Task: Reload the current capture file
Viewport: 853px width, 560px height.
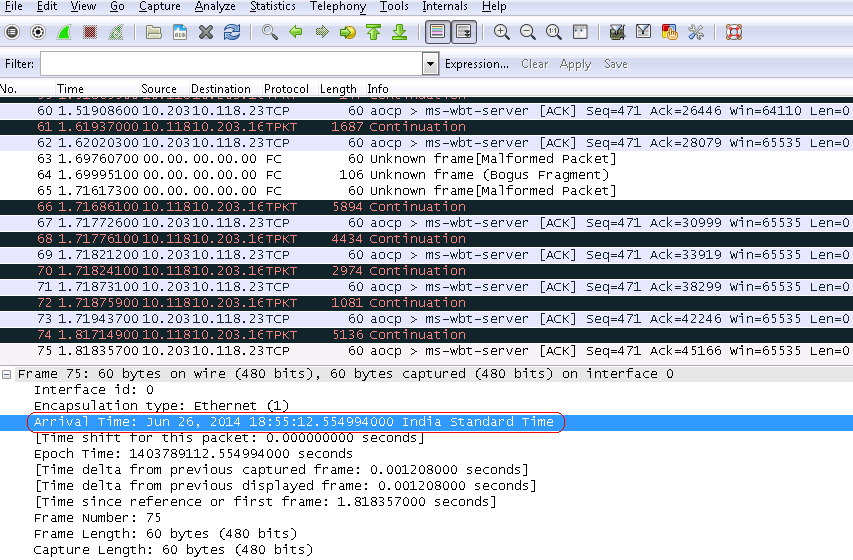Action: 232,32
